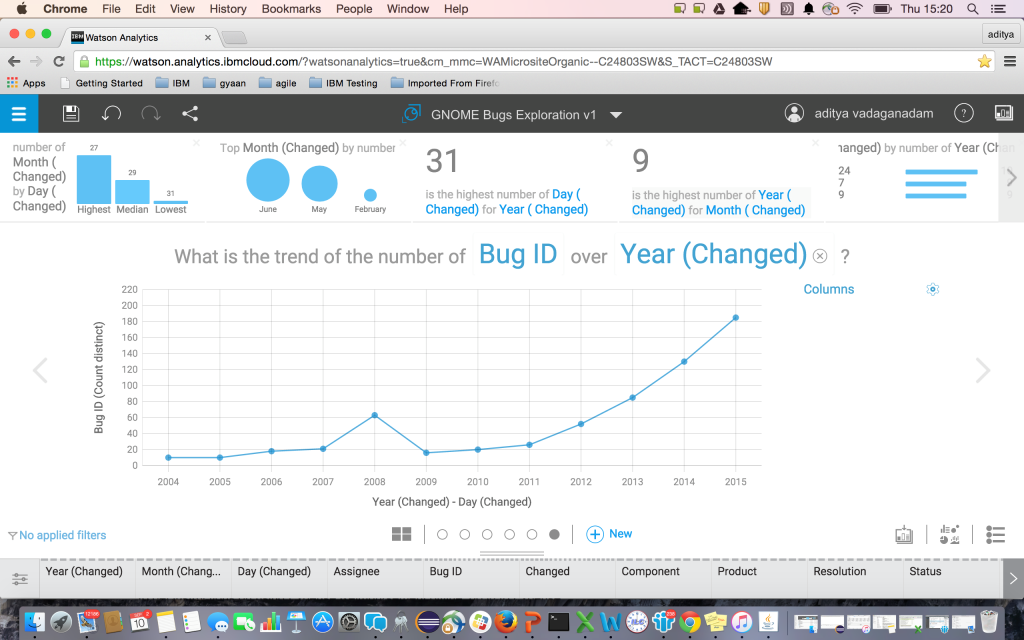Remove Year (Changed) with the x icon
Viewport: 1024px width, 640px height.
[820, 256]
